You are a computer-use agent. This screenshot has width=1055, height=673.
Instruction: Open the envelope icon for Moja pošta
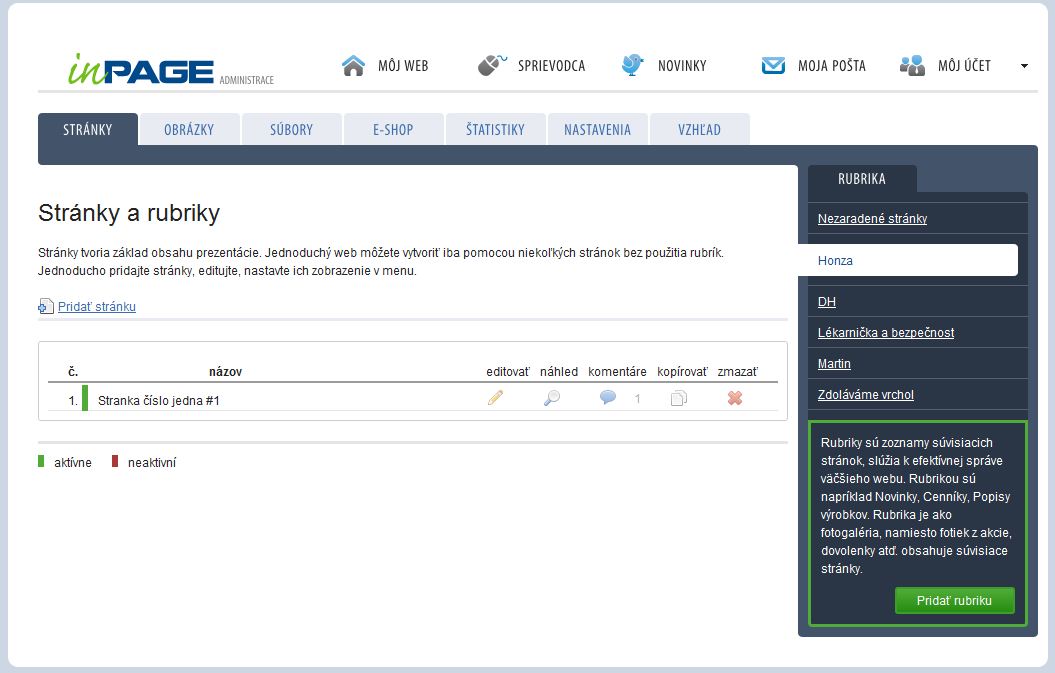click(x=773, y=66)
